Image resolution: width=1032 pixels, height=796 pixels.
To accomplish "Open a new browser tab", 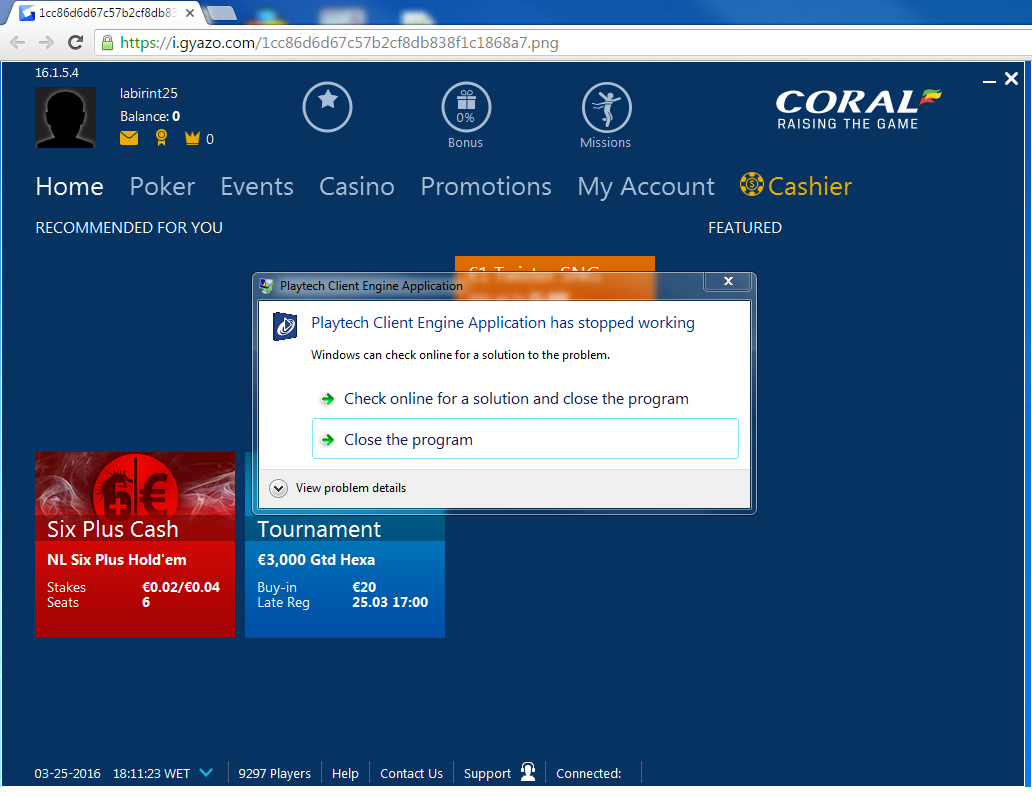I will pos(222,13).
